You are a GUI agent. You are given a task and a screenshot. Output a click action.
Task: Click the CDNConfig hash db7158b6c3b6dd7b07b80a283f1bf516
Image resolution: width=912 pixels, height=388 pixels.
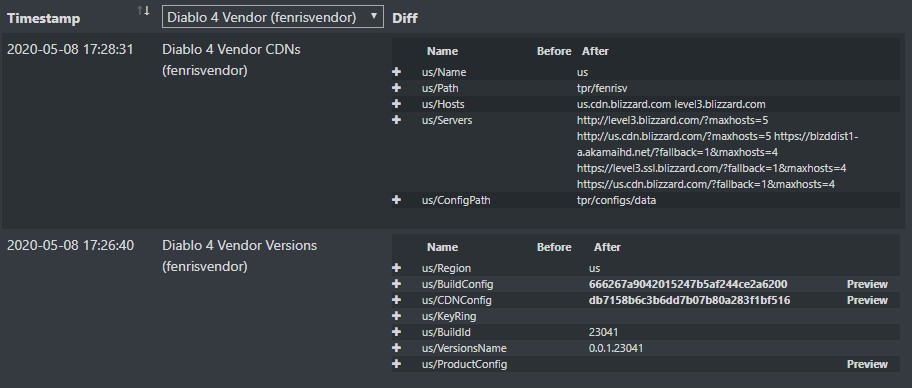[x=689, y=300]
